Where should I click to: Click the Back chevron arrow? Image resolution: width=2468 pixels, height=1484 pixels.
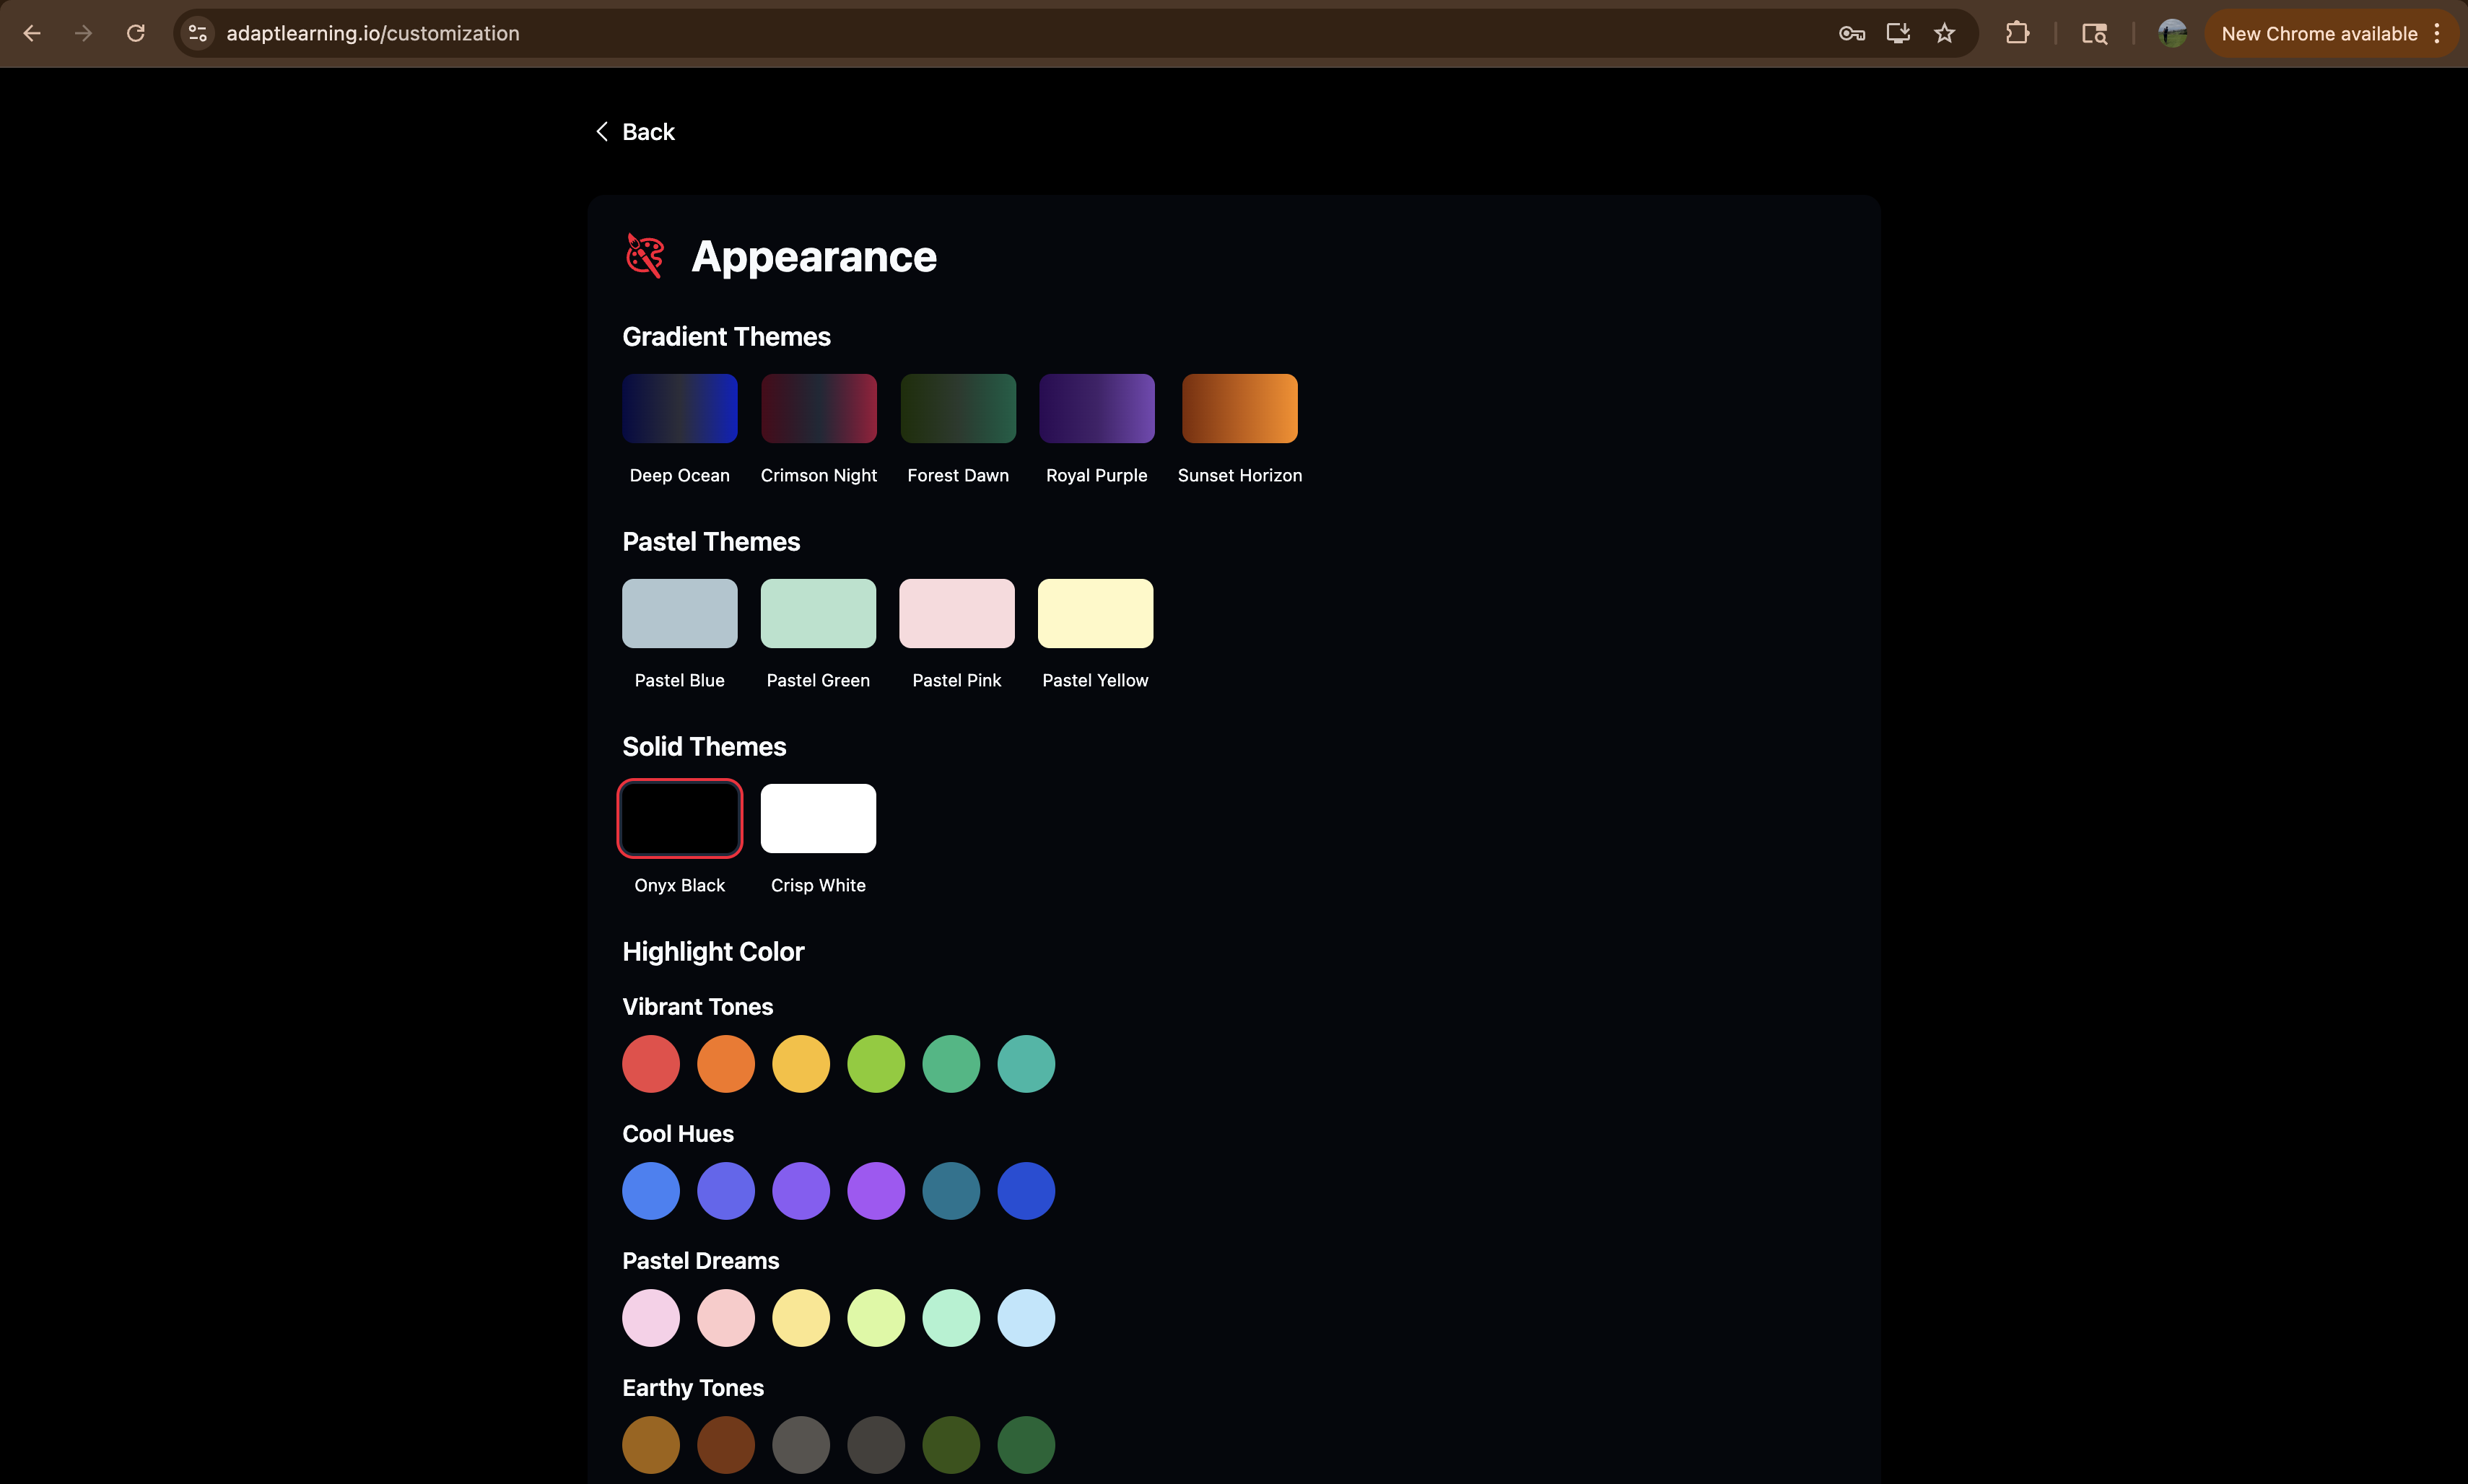point(602,132)
